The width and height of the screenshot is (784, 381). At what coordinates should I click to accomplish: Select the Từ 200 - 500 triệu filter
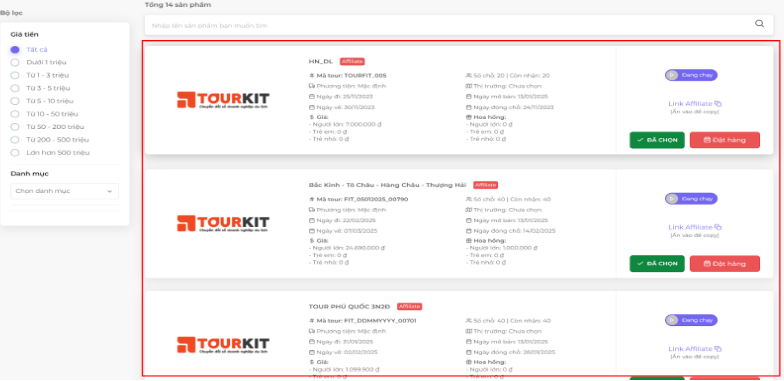pos(15,140)
